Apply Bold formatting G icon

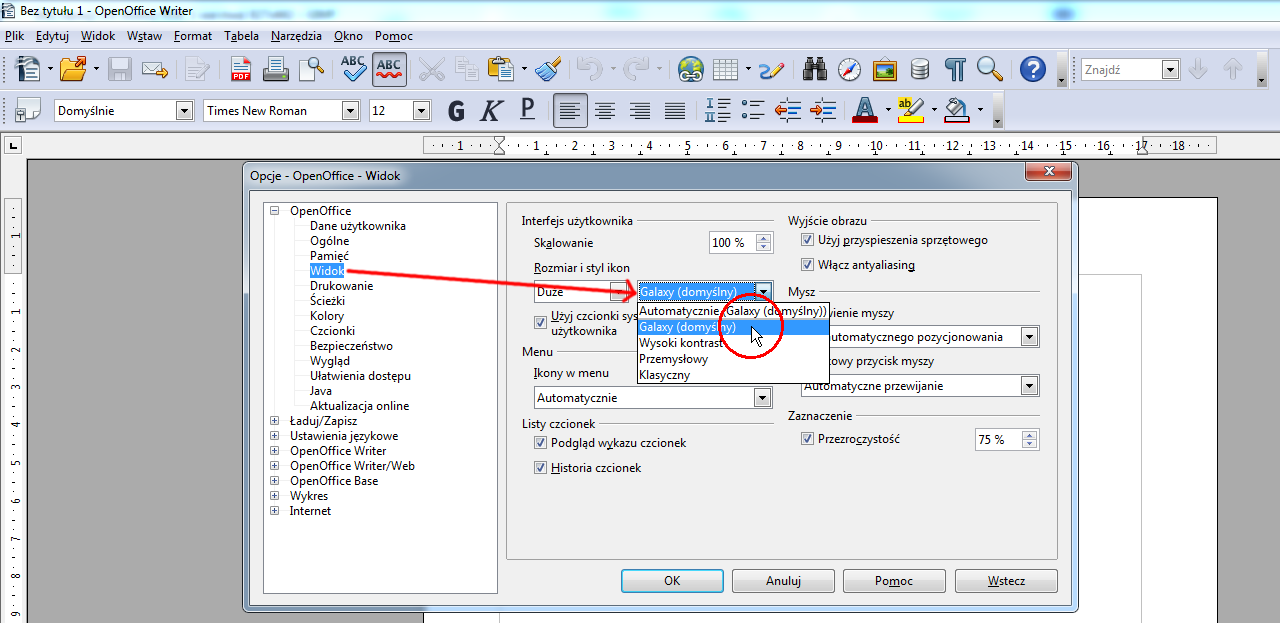[457, 110]
